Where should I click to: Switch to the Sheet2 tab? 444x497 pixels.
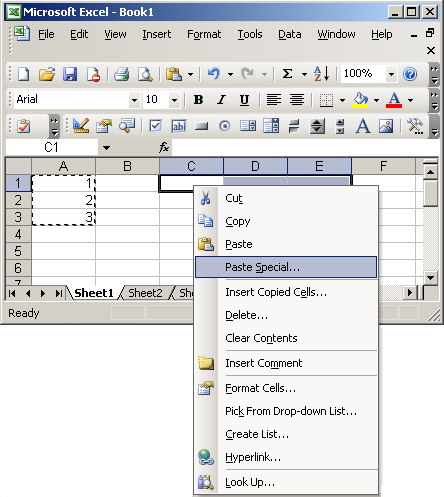pyautogui.click(x=145, y=293)
